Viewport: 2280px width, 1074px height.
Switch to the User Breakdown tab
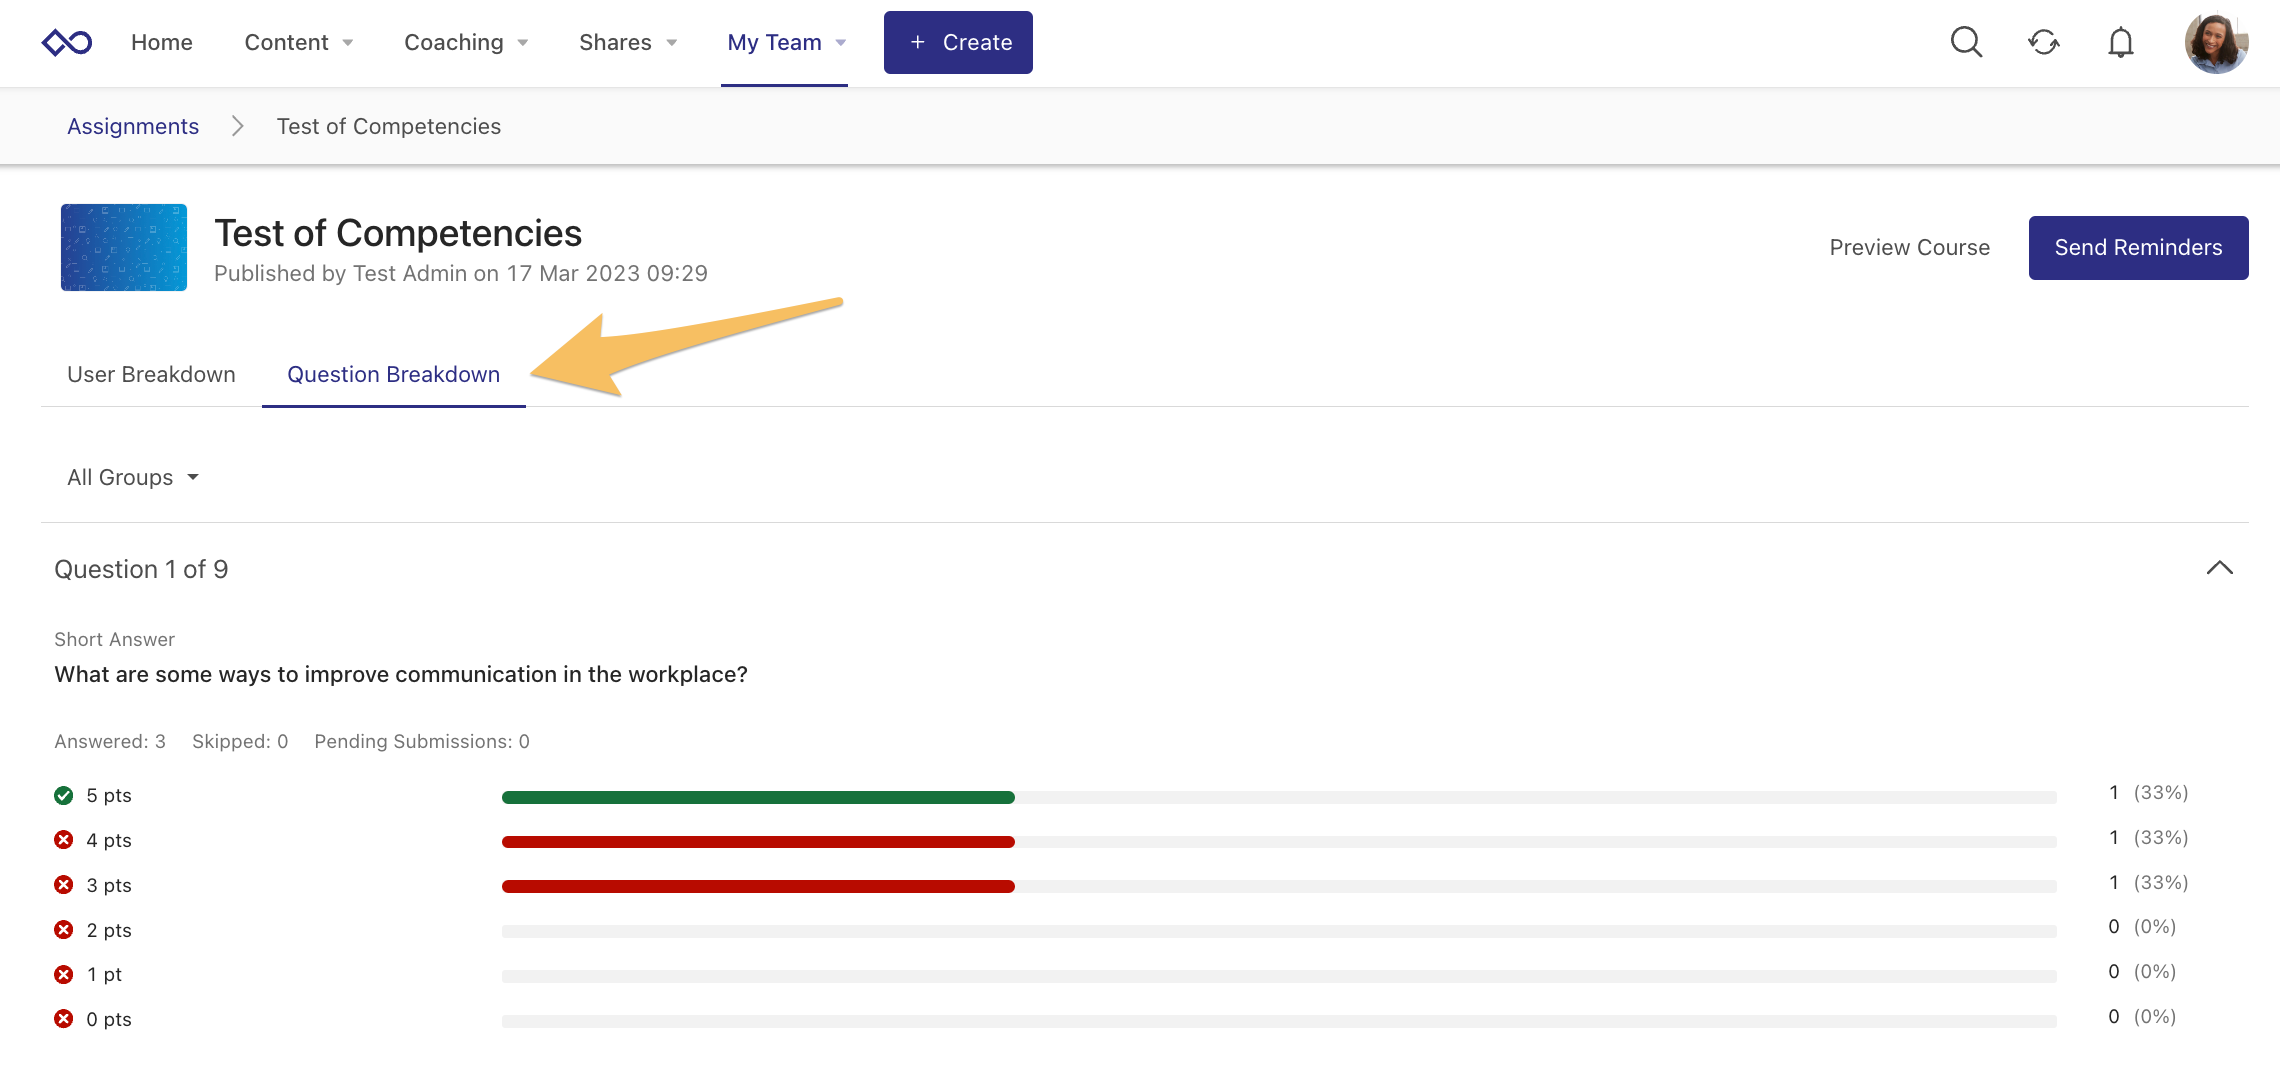151,374
